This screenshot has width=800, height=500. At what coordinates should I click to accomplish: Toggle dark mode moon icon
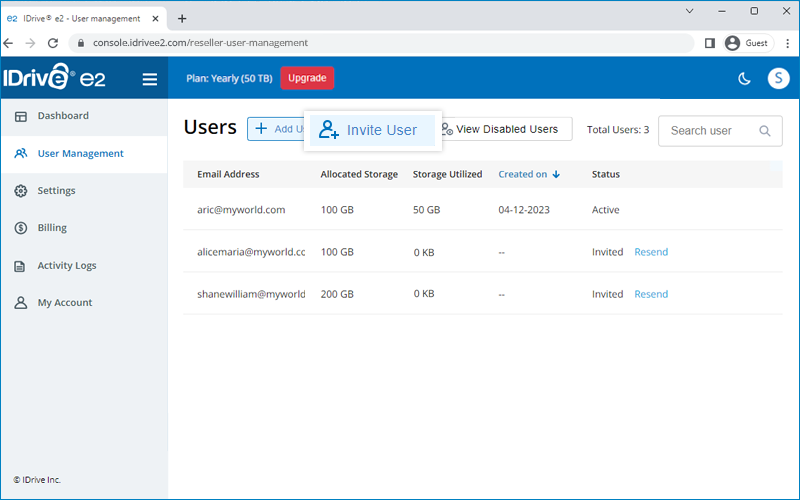[744, 79]
